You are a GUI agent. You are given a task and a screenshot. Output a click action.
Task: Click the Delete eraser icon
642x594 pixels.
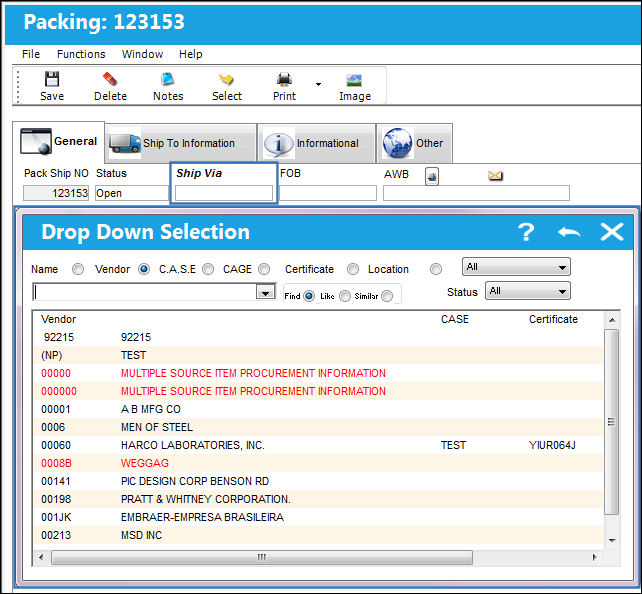click(110, 79)
